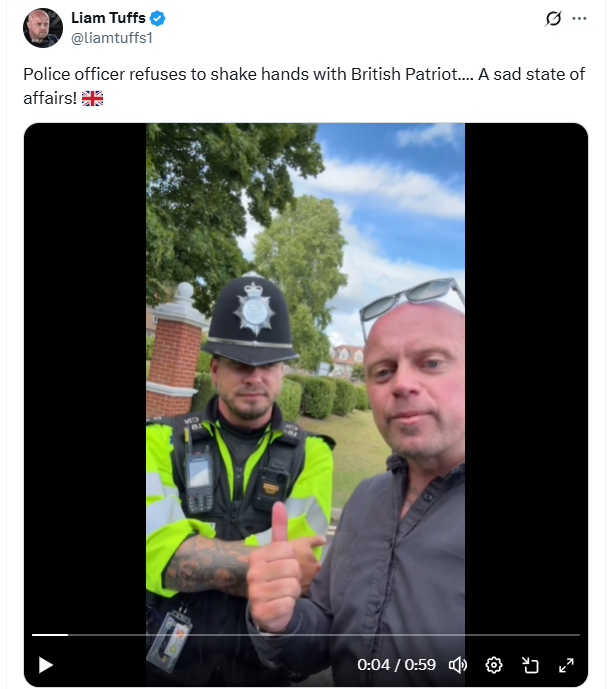Image resolution: width=609 pixels, height=689 pixels.
Task: Click the UK flag emoji in tweet
Action: click(92, 98)
